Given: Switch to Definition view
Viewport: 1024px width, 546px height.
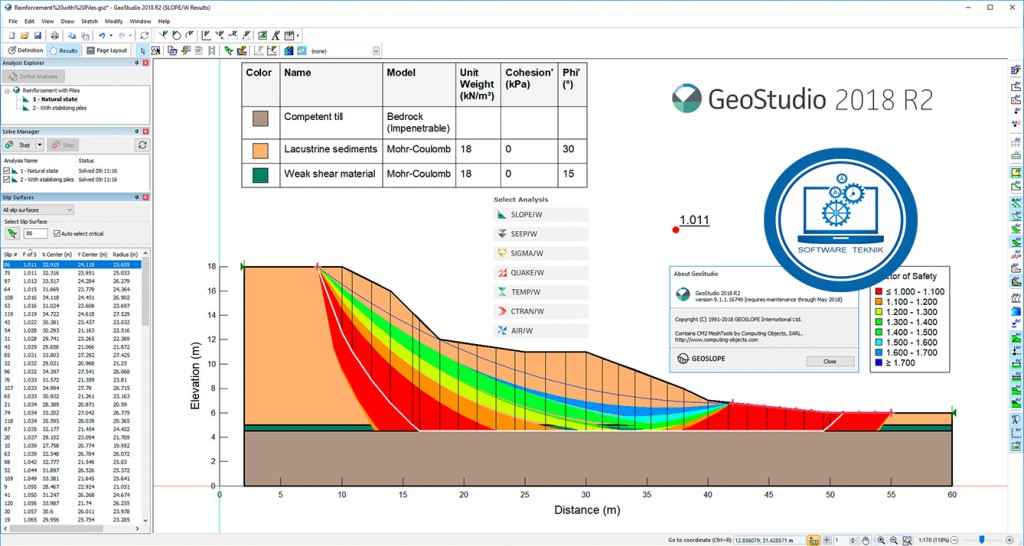Looking at the screenshot, I should 25,50.
